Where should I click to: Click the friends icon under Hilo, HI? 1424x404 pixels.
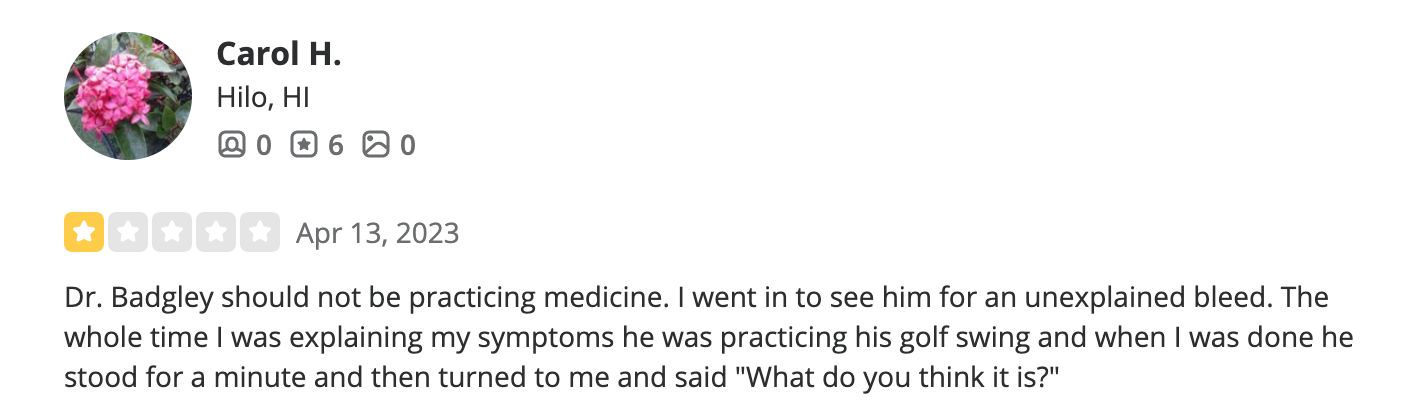coord(231,146)
